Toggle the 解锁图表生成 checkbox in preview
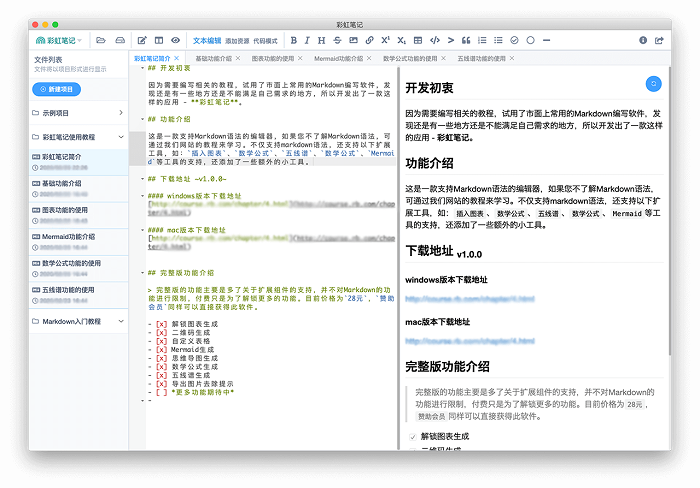The height and width of the screenshot is (488, 700). (x=412, y=437)
